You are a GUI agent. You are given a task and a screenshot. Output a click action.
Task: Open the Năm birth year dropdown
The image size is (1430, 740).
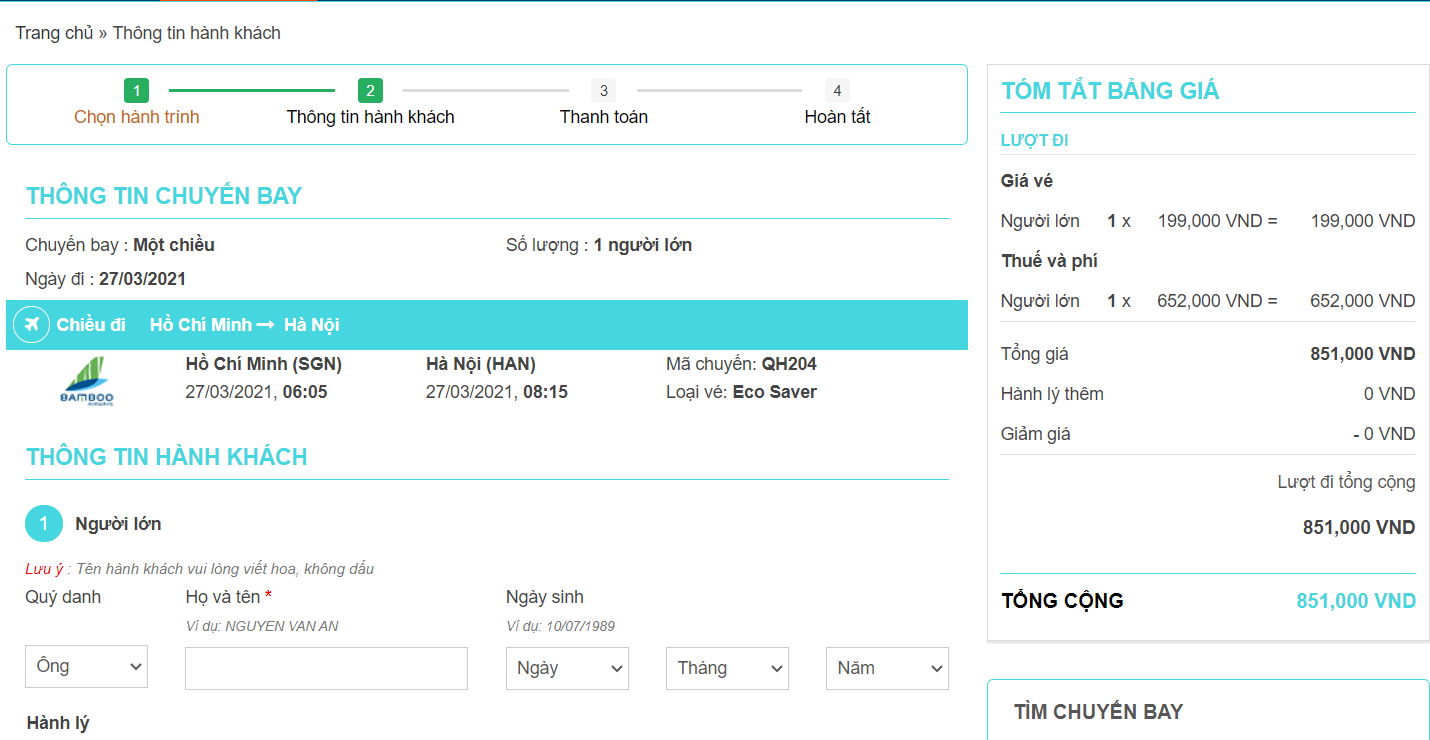point(887,668)
